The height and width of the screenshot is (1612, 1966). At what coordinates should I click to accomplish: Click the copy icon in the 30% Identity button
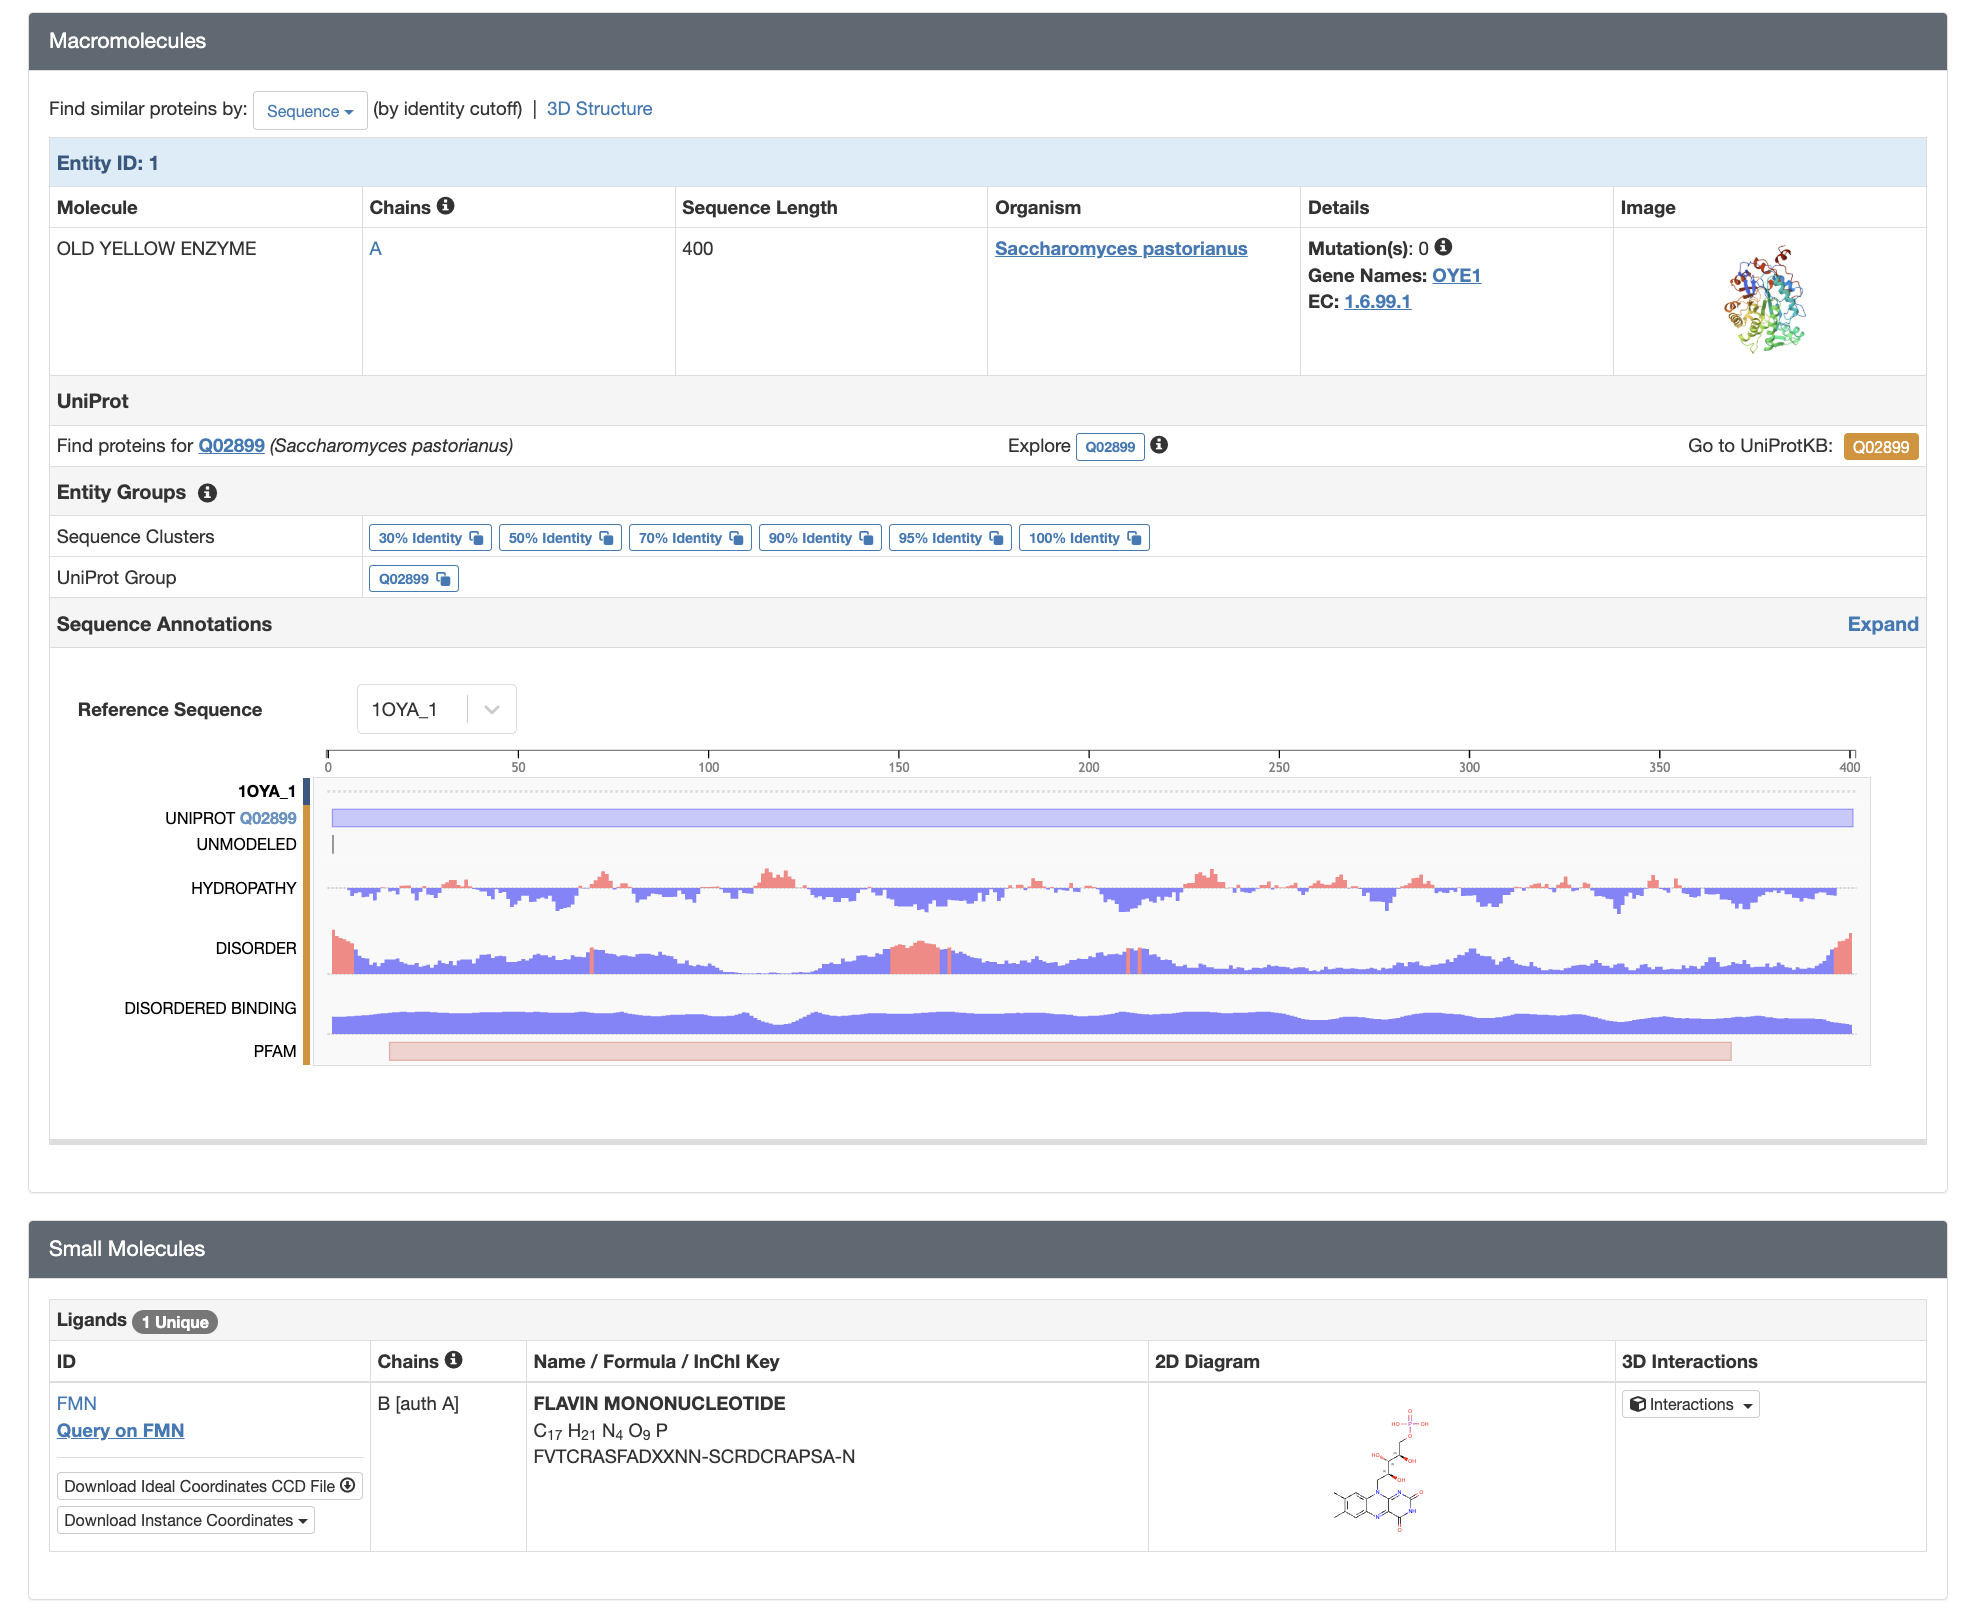point(477,538)
